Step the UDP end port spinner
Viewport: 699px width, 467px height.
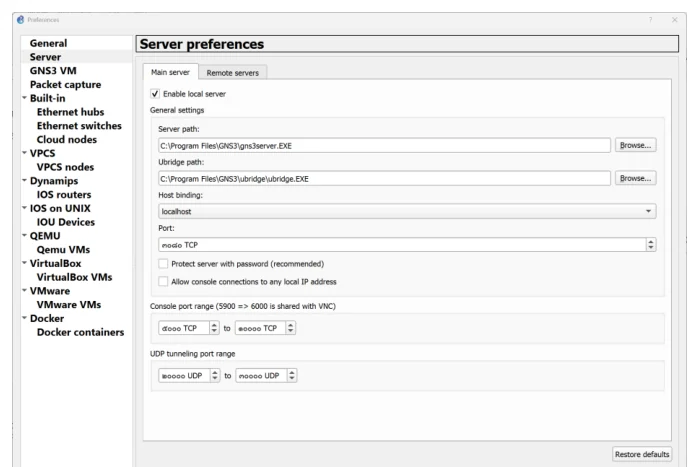(292, 376)
